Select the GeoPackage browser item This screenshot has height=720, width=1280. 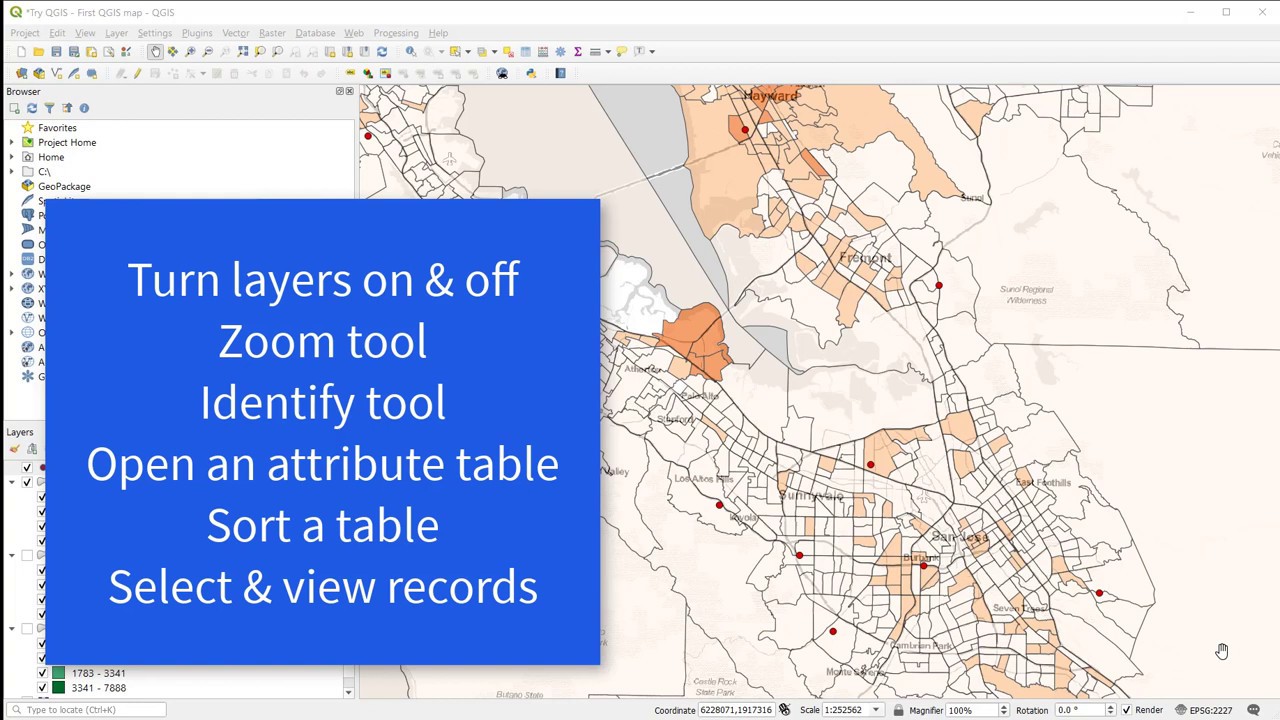click(x=64, y=187)
